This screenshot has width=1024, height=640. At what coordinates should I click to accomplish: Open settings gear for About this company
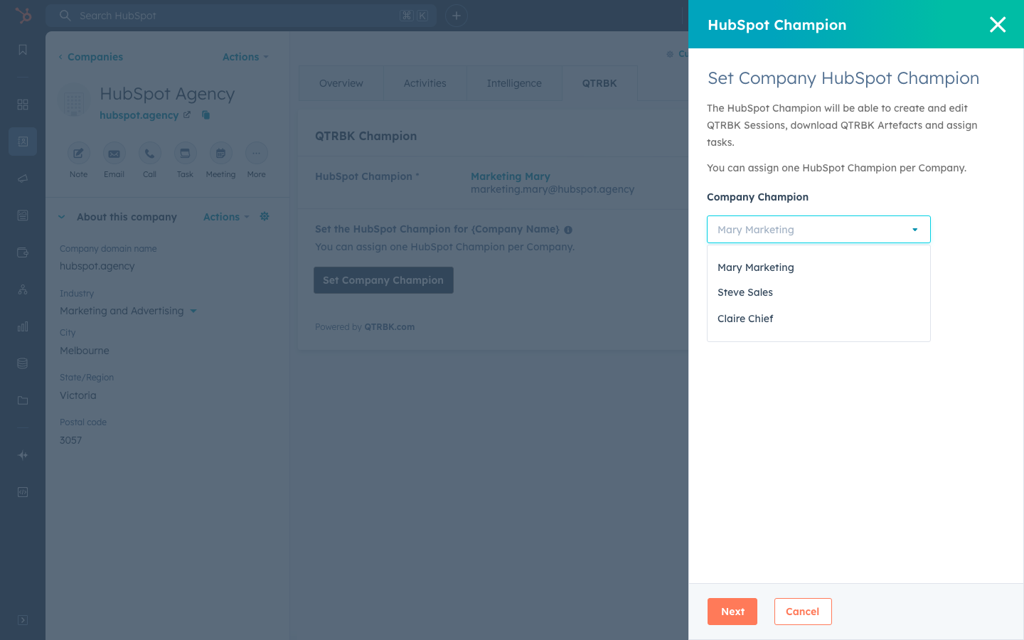pyautogui.click(x=264, y=216)
